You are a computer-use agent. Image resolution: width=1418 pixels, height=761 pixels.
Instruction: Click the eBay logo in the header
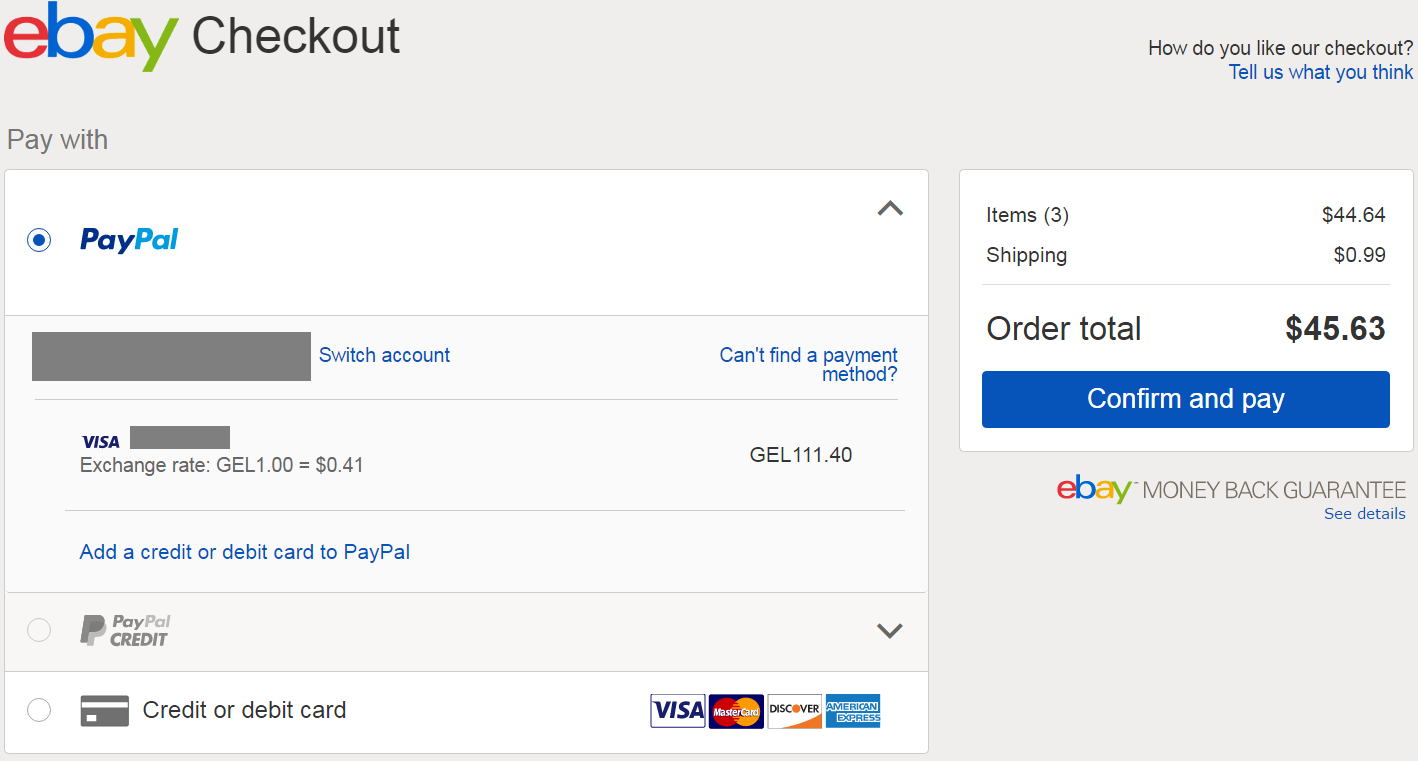[x=91, y=37]
